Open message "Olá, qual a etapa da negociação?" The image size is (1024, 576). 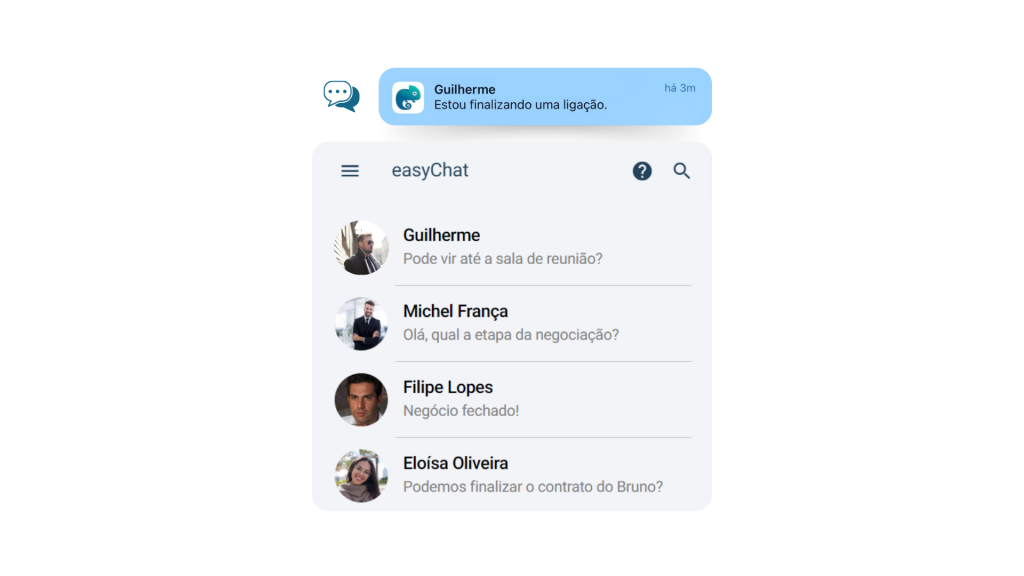tap(511, 335)
